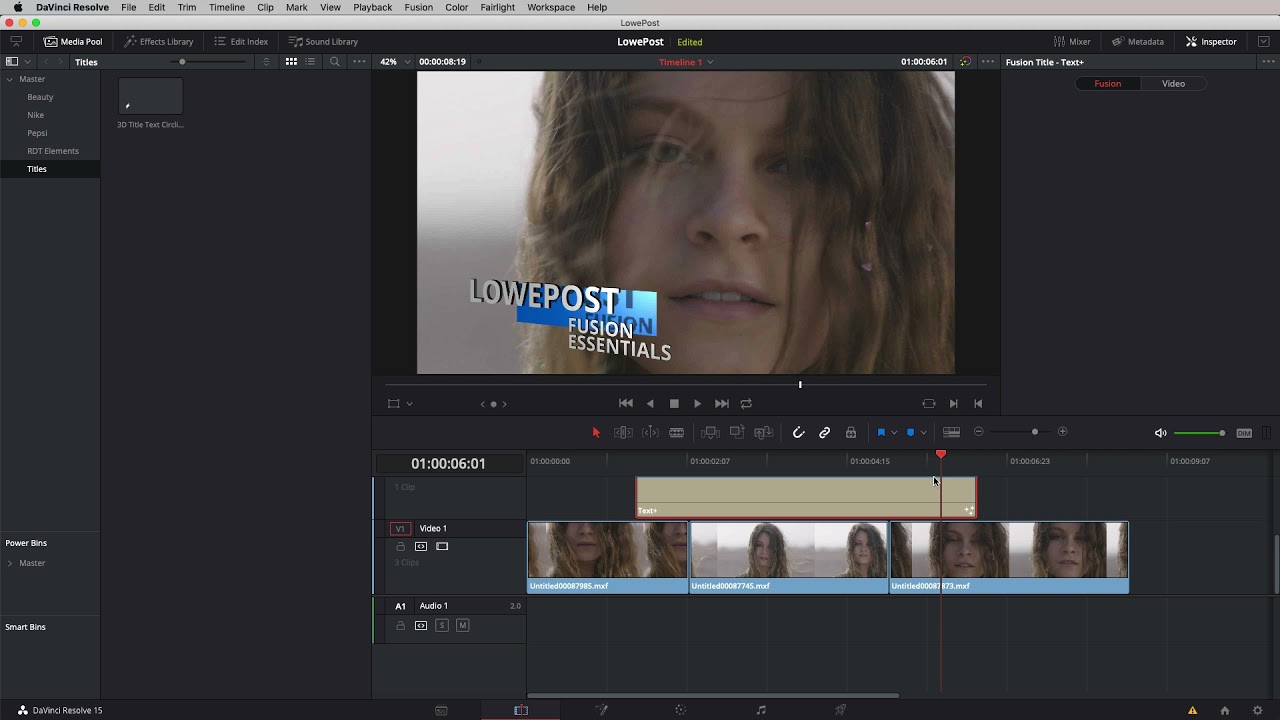The image size is (1280, 720).
Task: Open Project Settings gear icon
Action: click(x=1258, y=710)
